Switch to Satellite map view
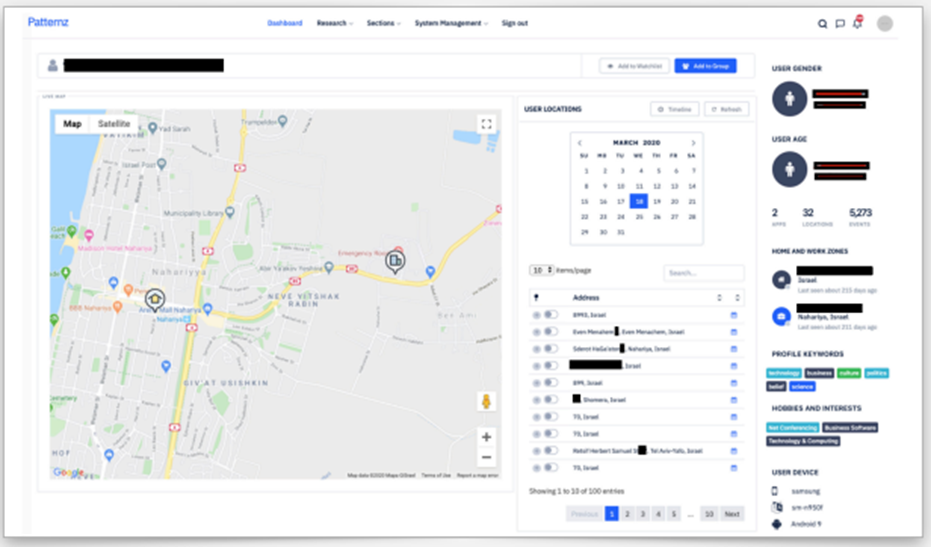The image size is (931, 547). (113, 124)
